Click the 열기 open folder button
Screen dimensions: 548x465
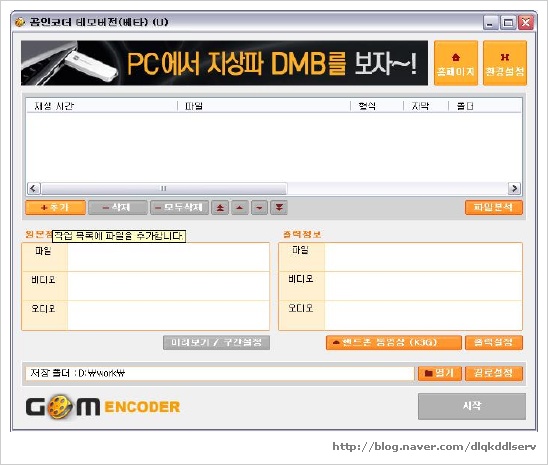[x=440, y=373]
